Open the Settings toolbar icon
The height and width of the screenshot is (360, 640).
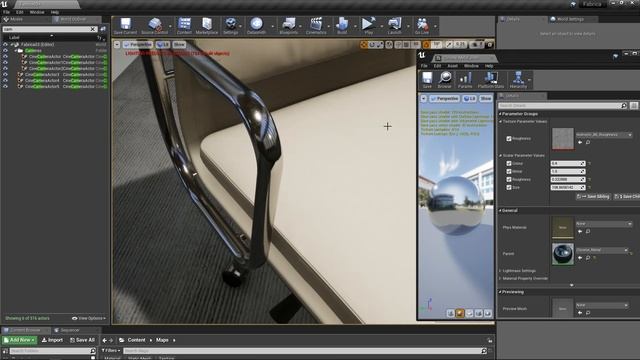point(231,26)
